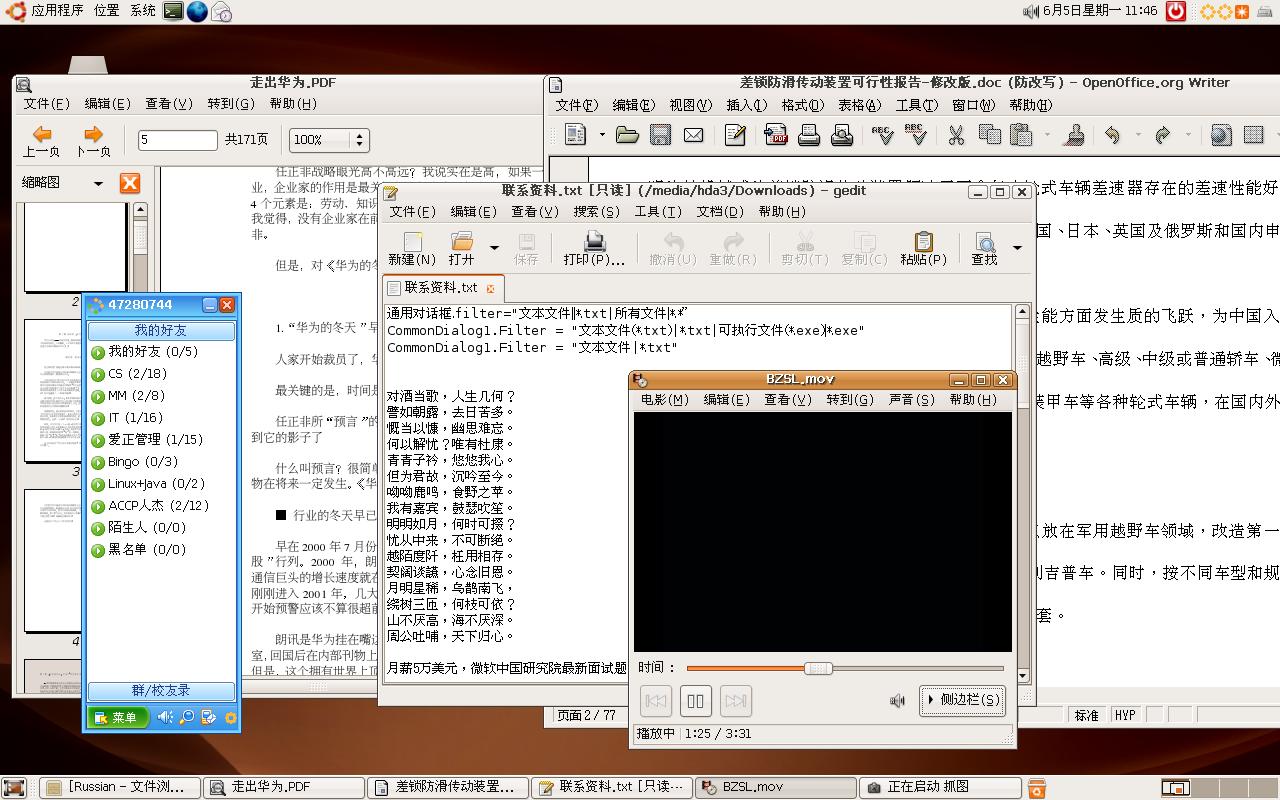
Task: Select 联系资料.txt tab in gedit
Action: pos(441,288)
